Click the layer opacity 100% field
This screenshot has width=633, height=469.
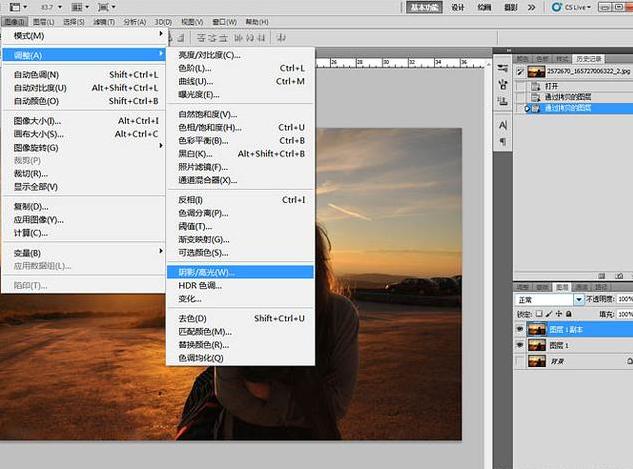point(625,299)
